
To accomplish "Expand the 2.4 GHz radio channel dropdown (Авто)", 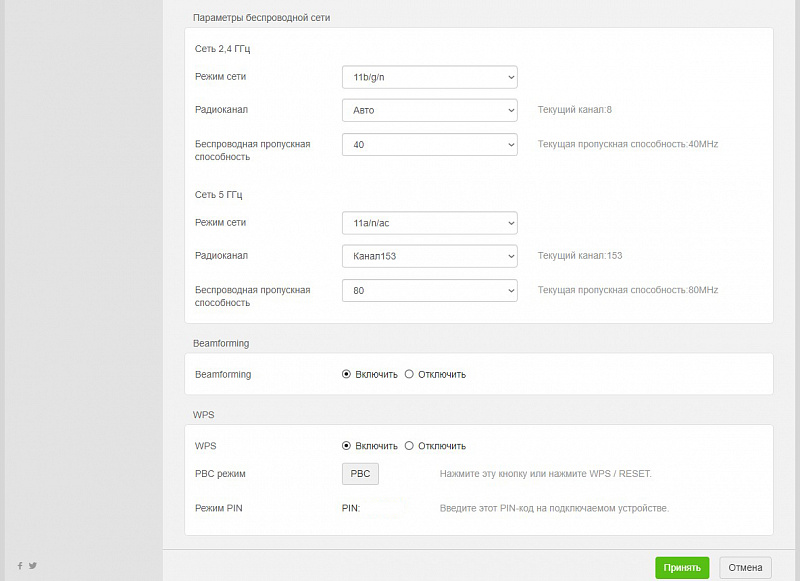I will pos(429,110).
